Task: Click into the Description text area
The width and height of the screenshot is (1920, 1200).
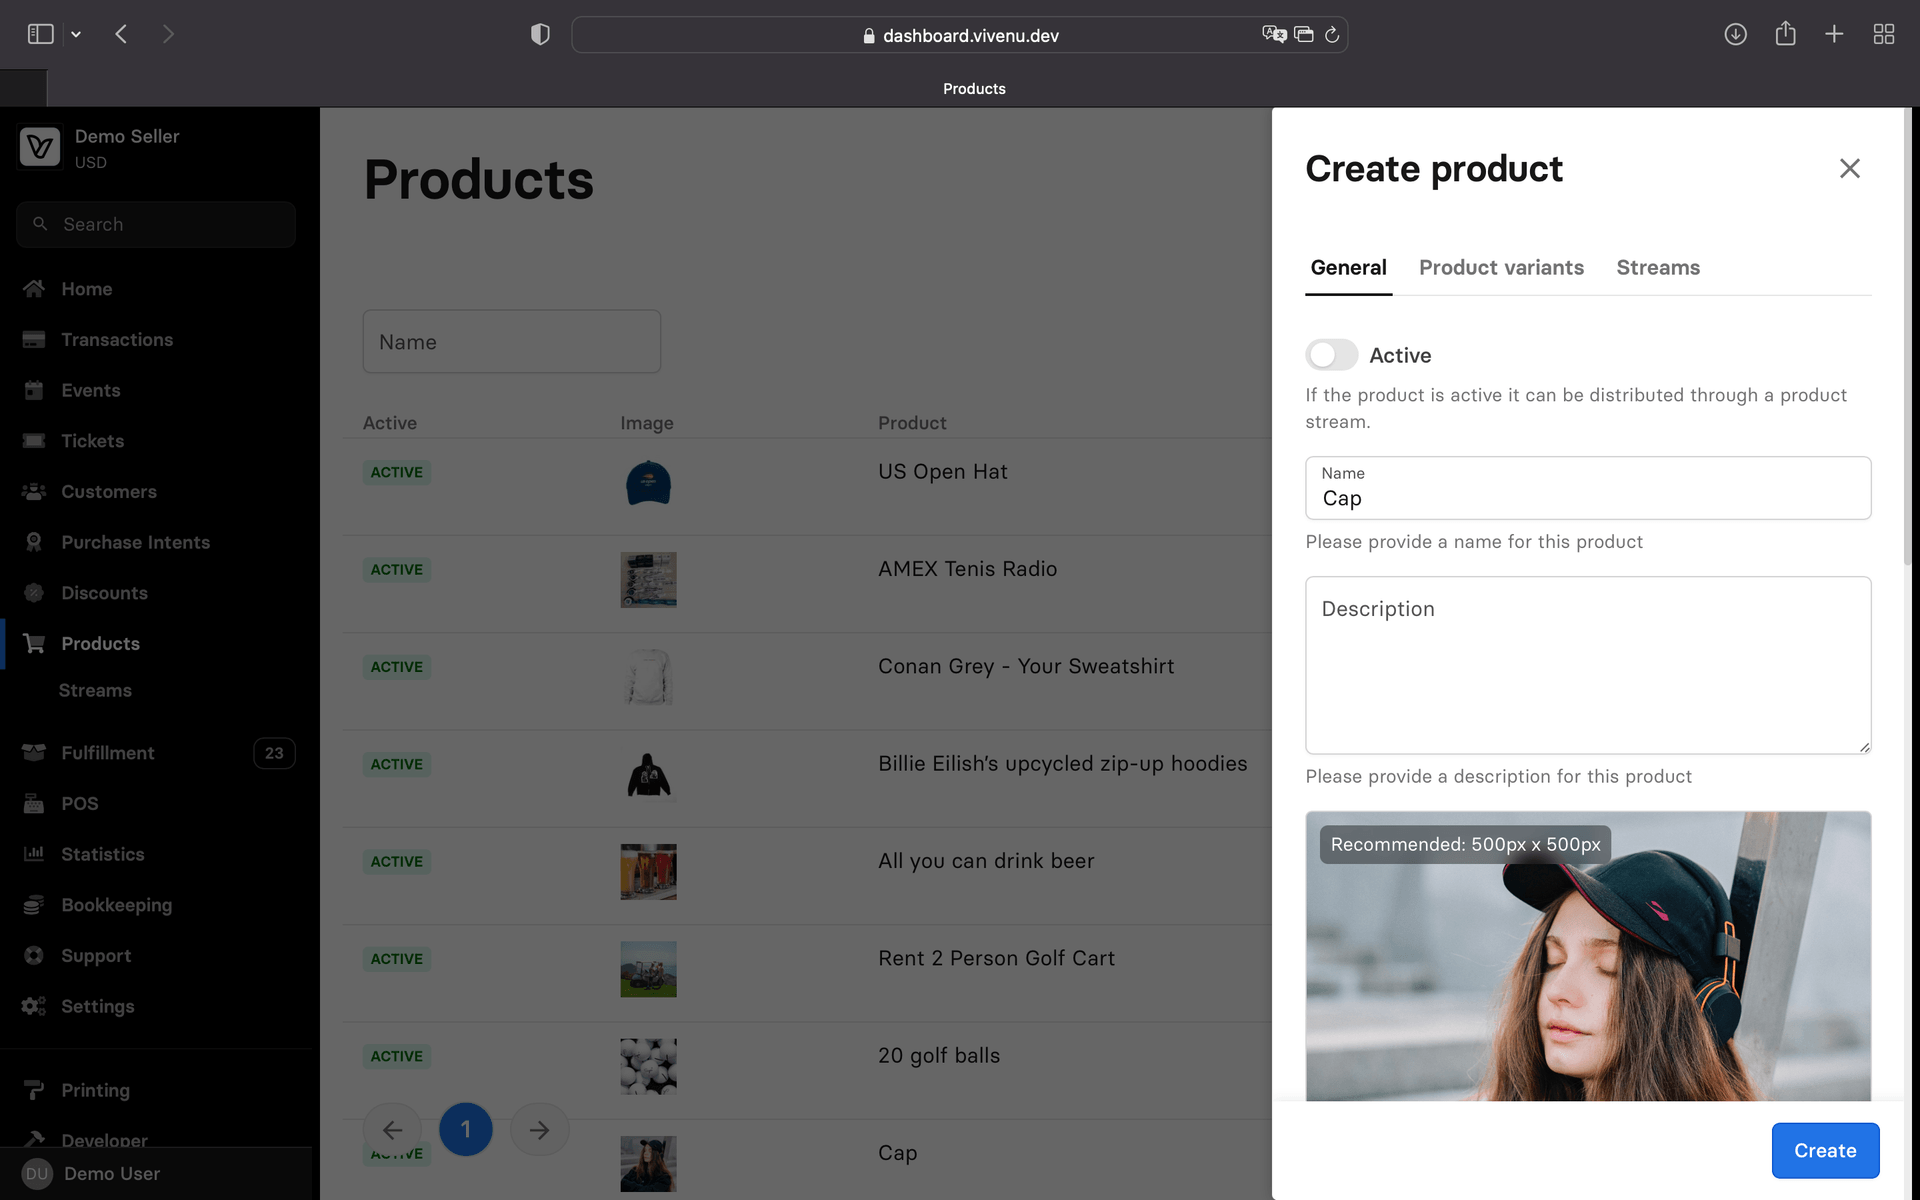Action: [1588, 665]
